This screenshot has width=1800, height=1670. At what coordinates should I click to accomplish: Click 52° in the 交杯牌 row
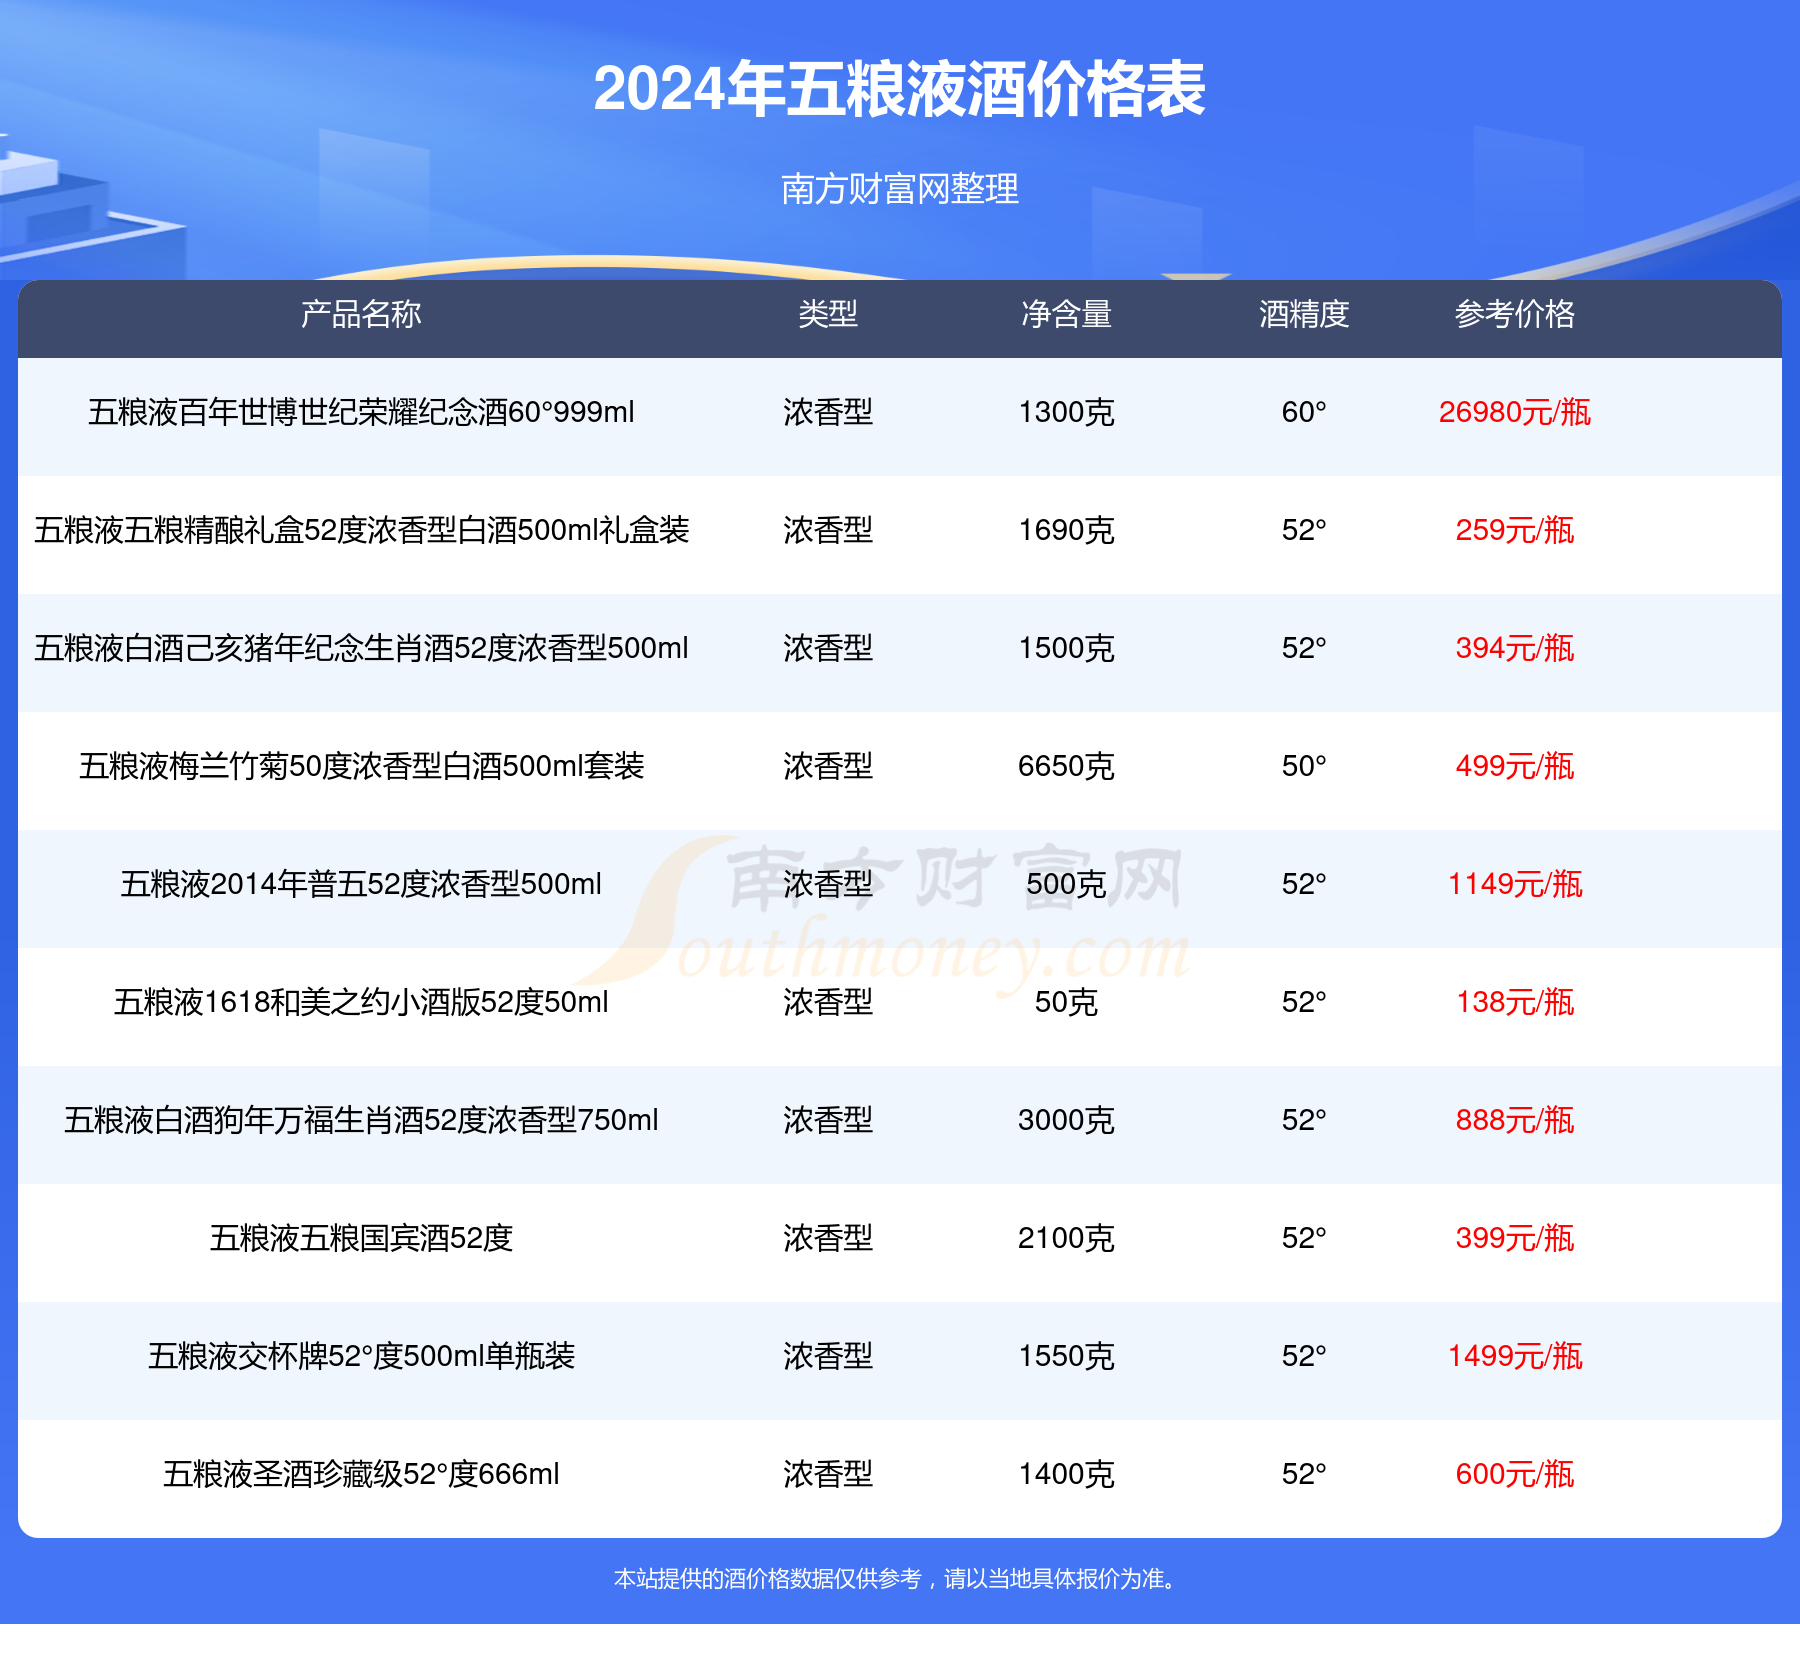coord(1304,1356)
